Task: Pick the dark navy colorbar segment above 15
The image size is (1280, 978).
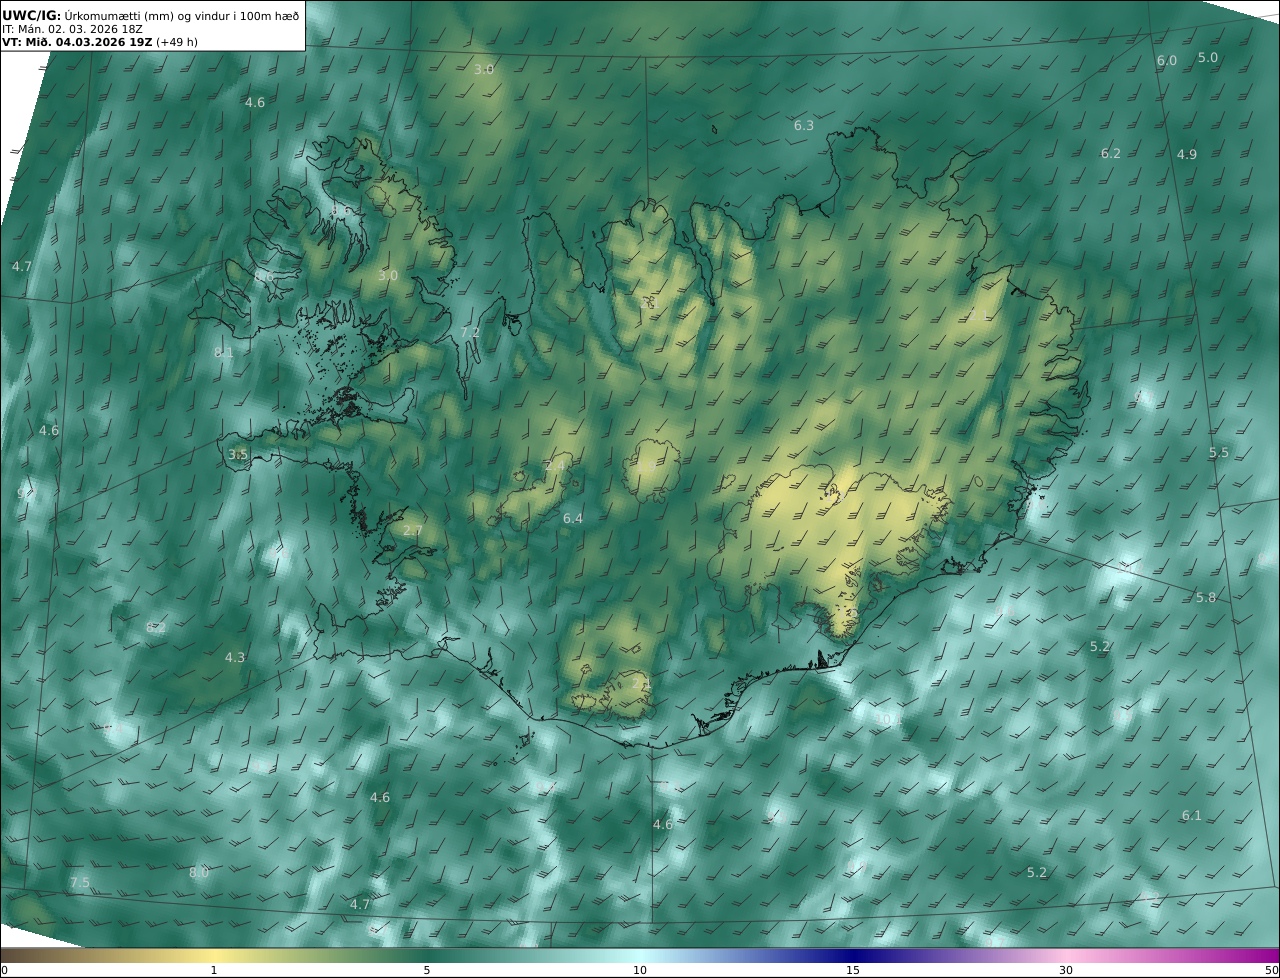Action: coord(853,955)
